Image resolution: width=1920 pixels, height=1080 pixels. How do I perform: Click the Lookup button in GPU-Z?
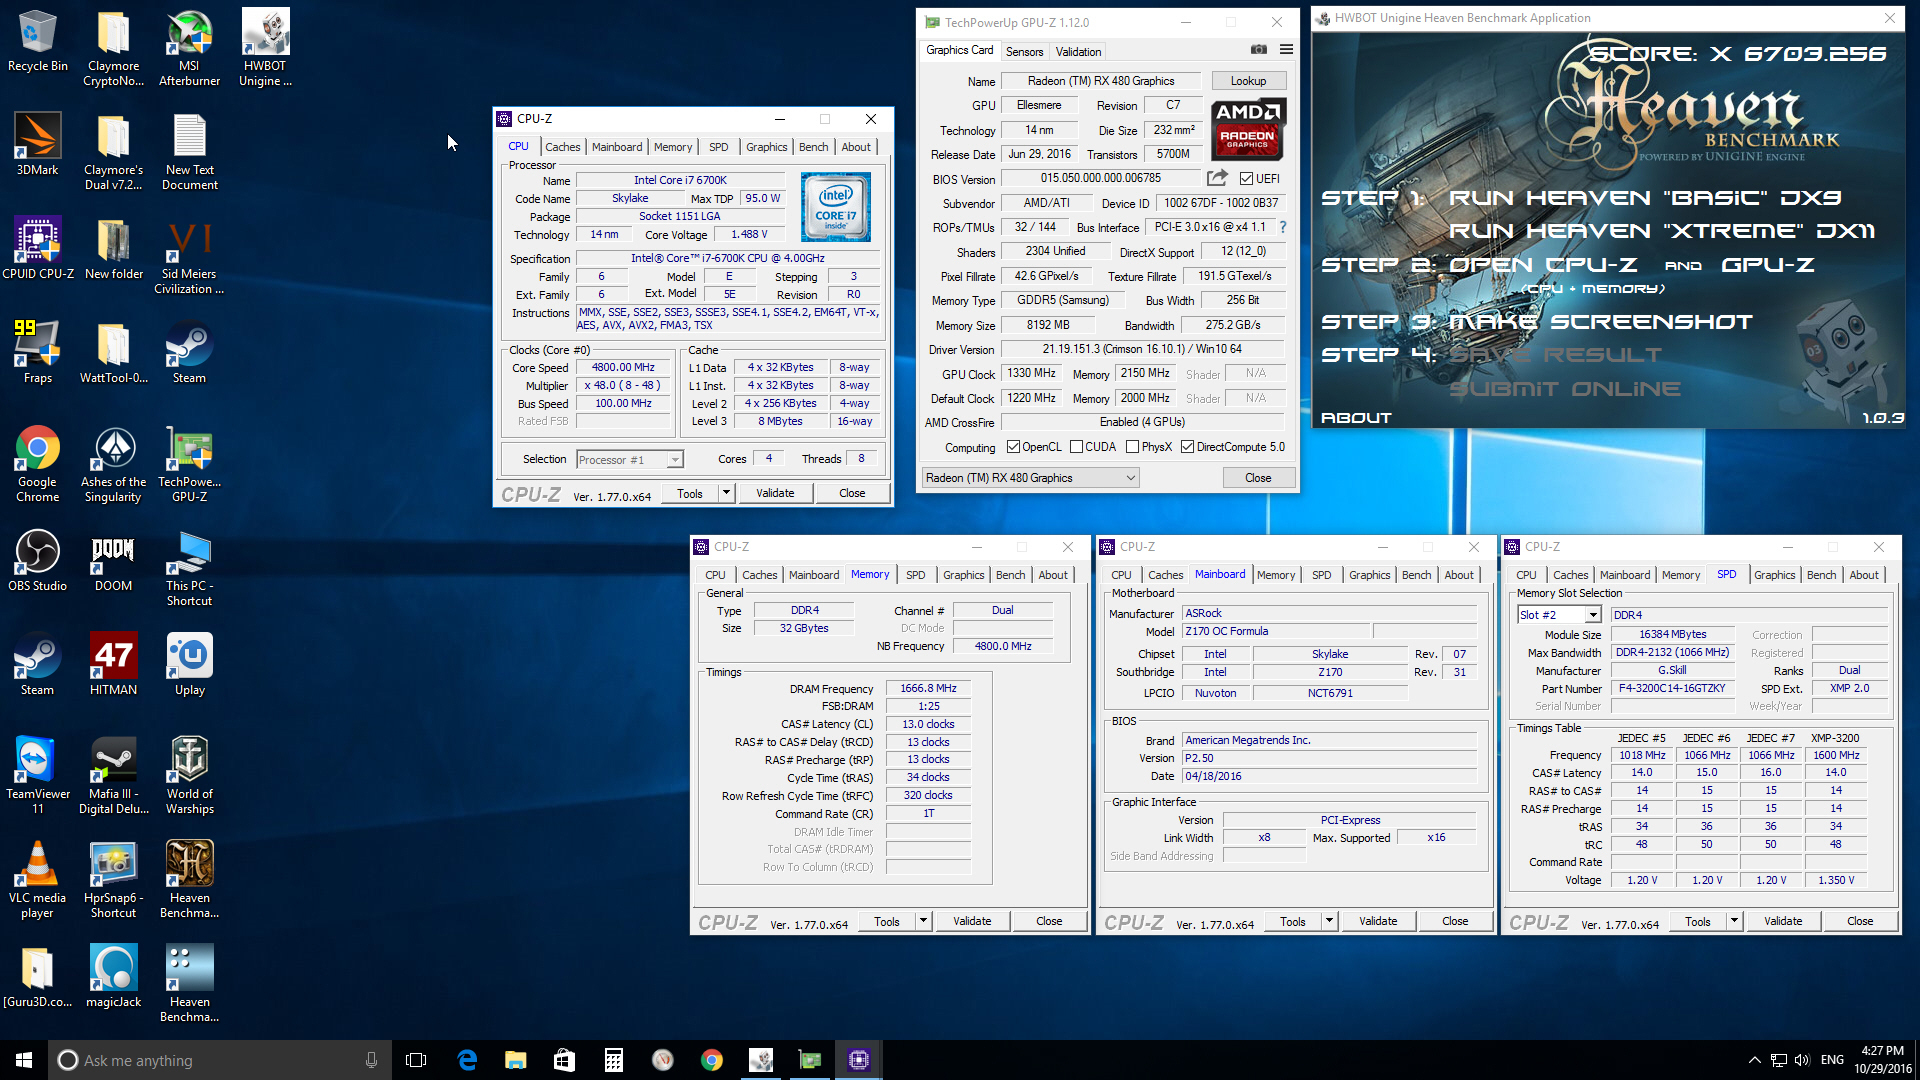[1248, 81]
